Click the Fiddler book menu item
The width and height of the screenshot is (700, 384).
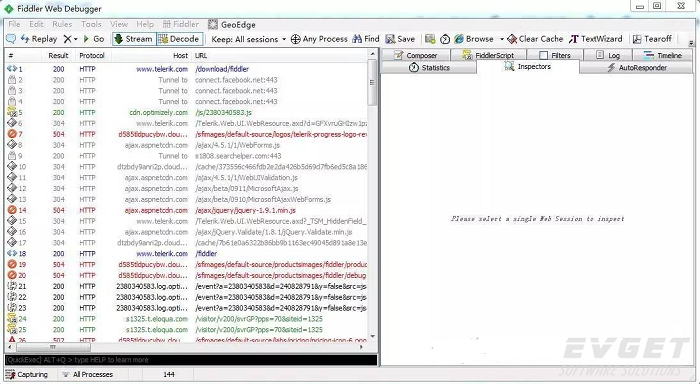click(x=181, y=24)
